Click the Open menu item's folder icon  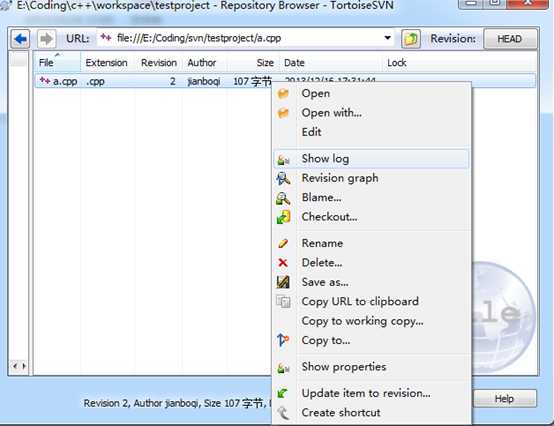[283, 94]
